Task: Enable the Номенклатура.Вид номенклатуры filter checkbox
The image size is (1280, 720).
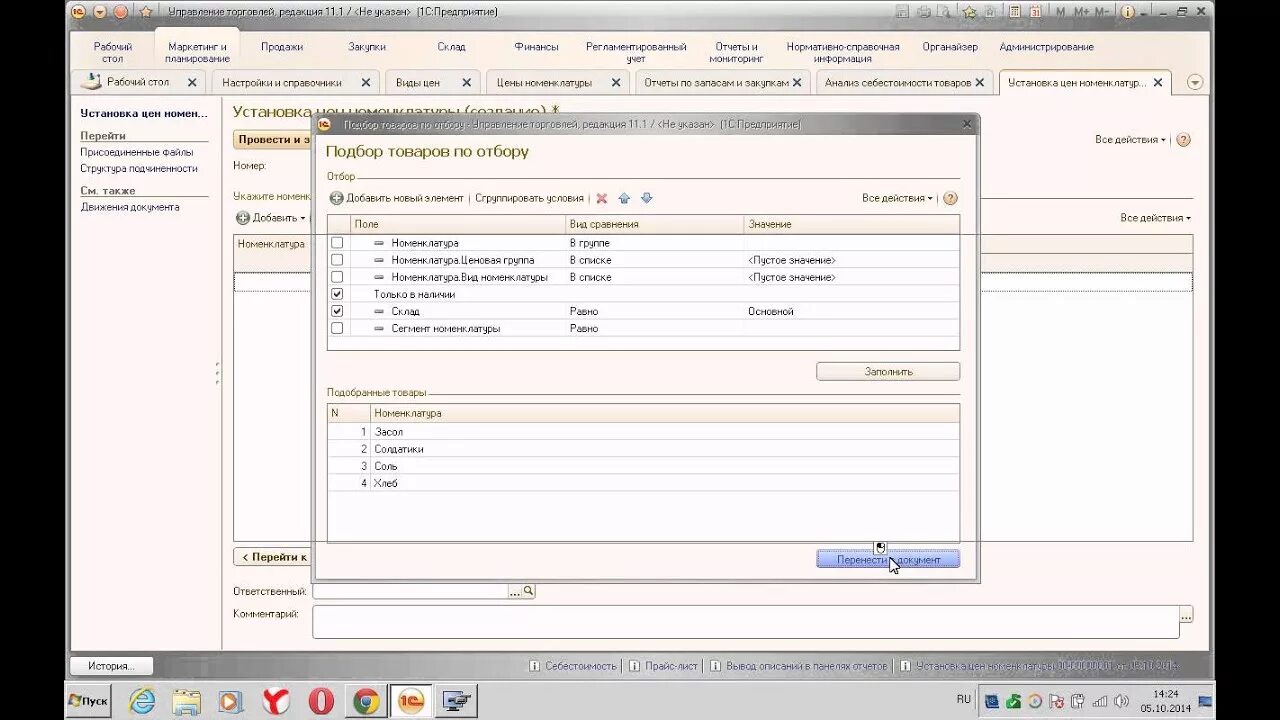Action: [337, 277]
